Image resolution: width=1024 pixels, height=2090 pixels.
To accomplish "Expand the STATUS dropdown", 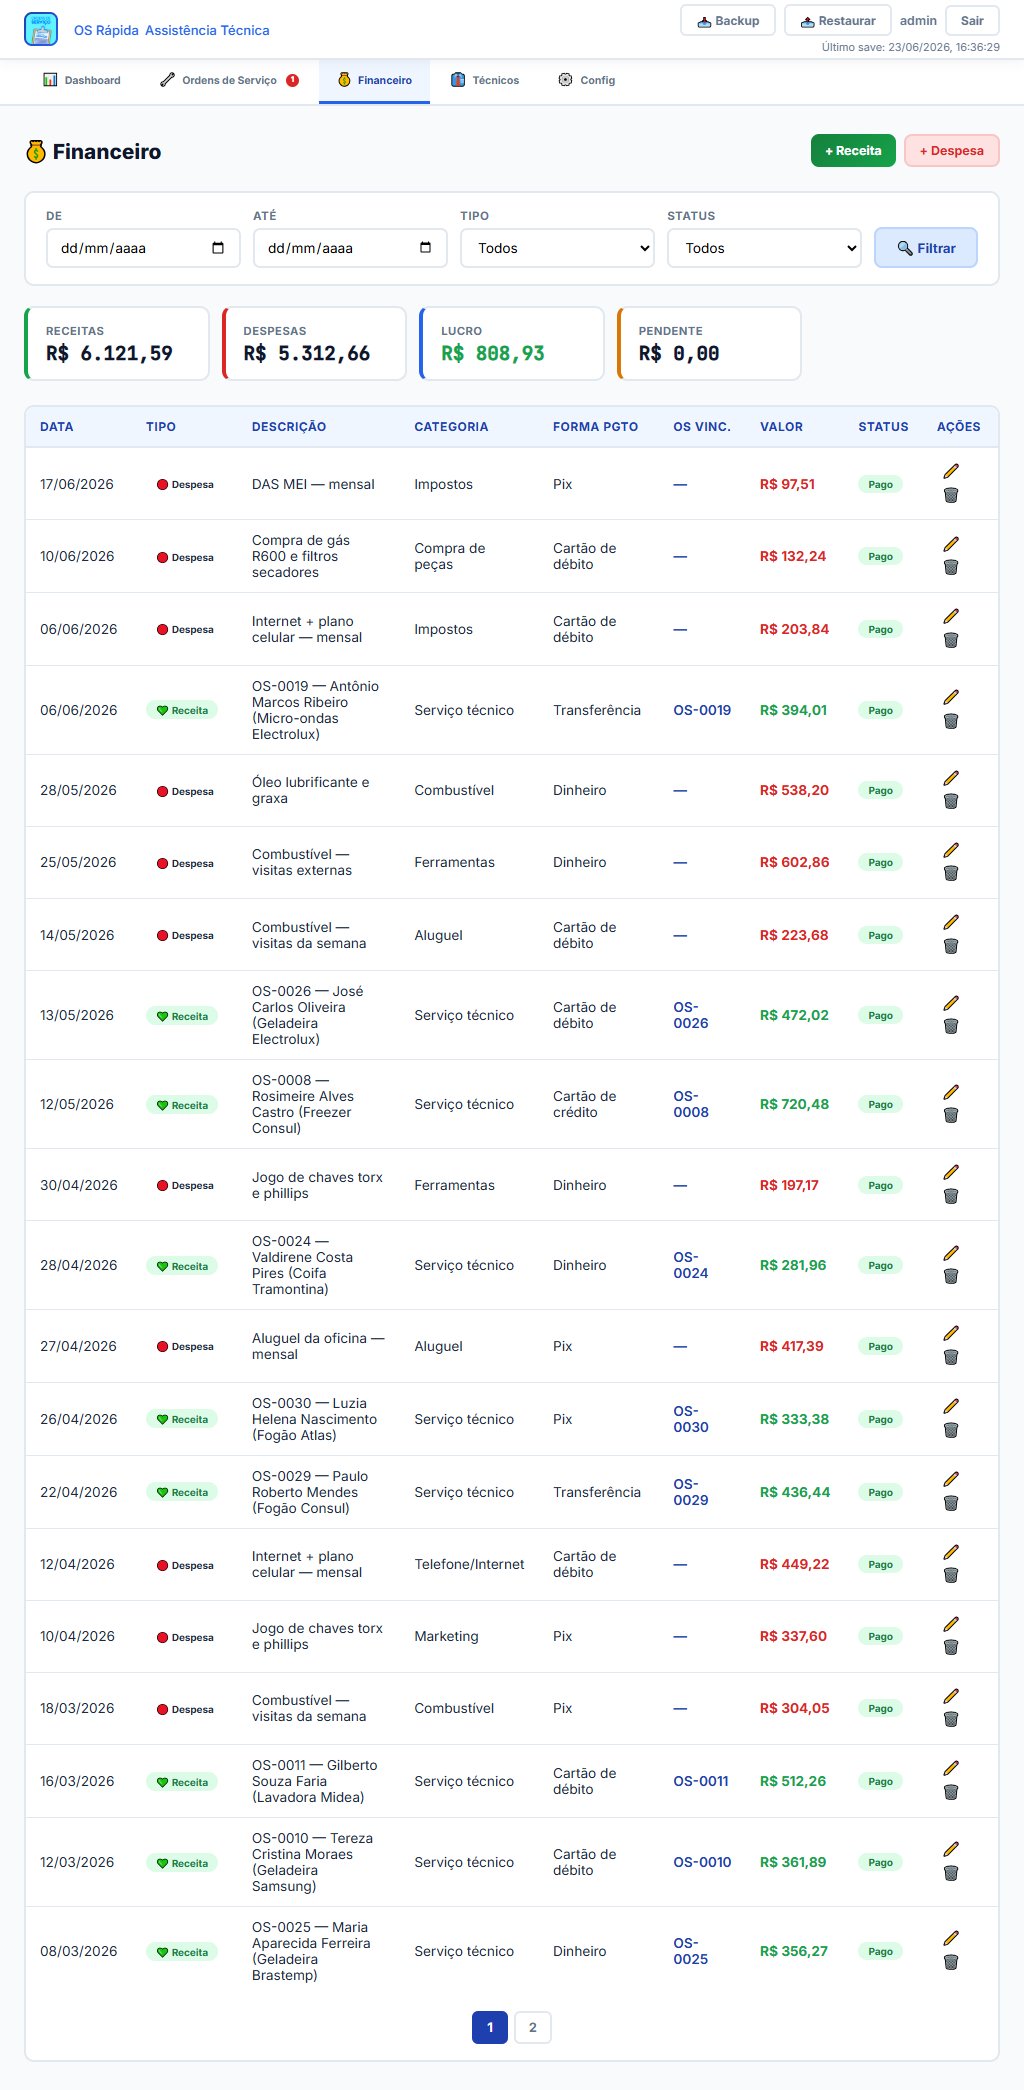I will coord(764,248).
